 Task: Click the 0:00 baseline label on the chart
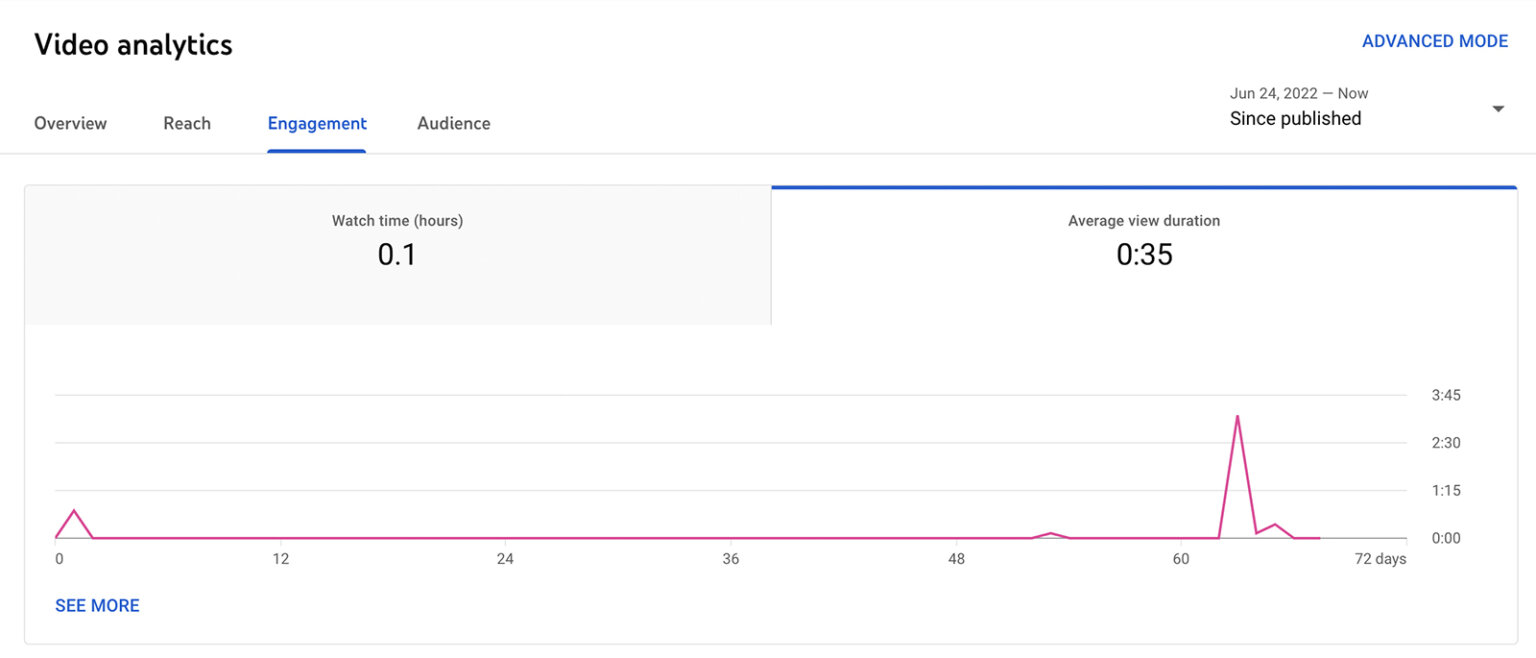(x=1445, y=538)
